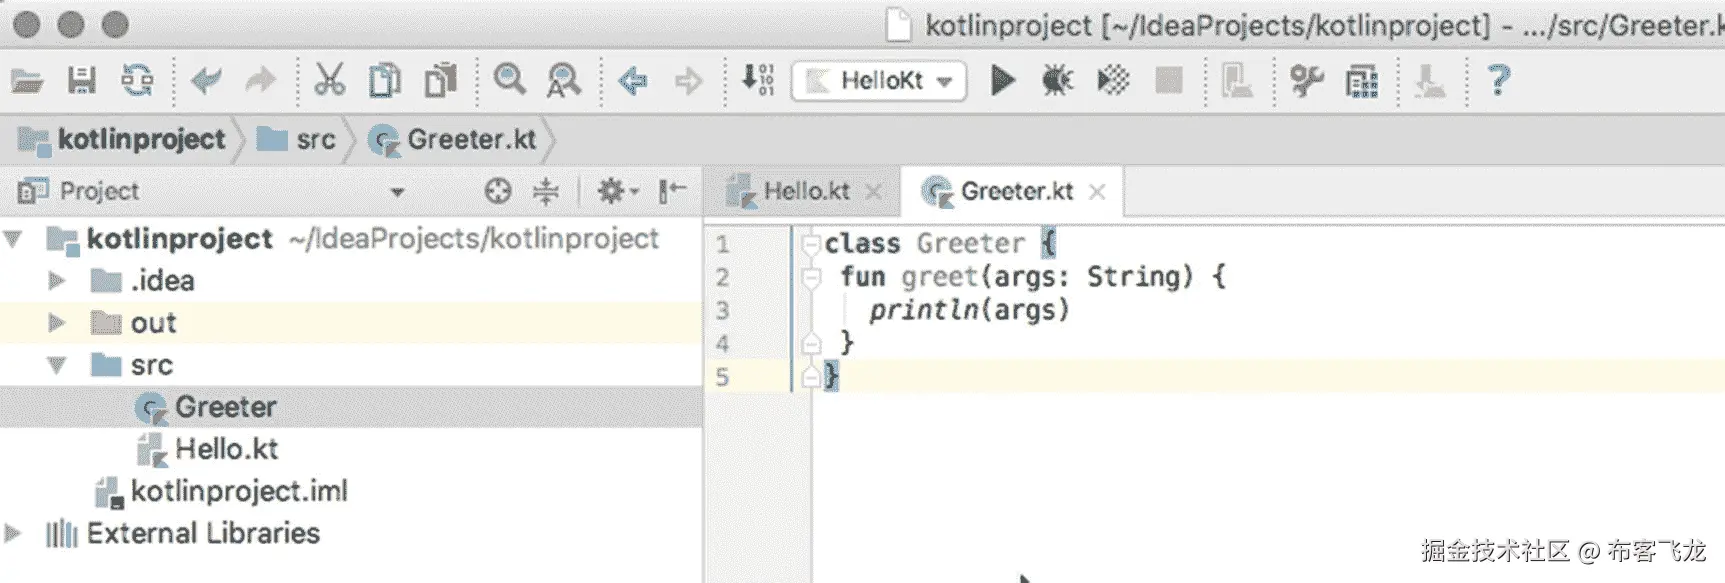Click the Greeter class name in editor
The height and width of the screenshot is (583, 1725).
(x=970, y=243)
